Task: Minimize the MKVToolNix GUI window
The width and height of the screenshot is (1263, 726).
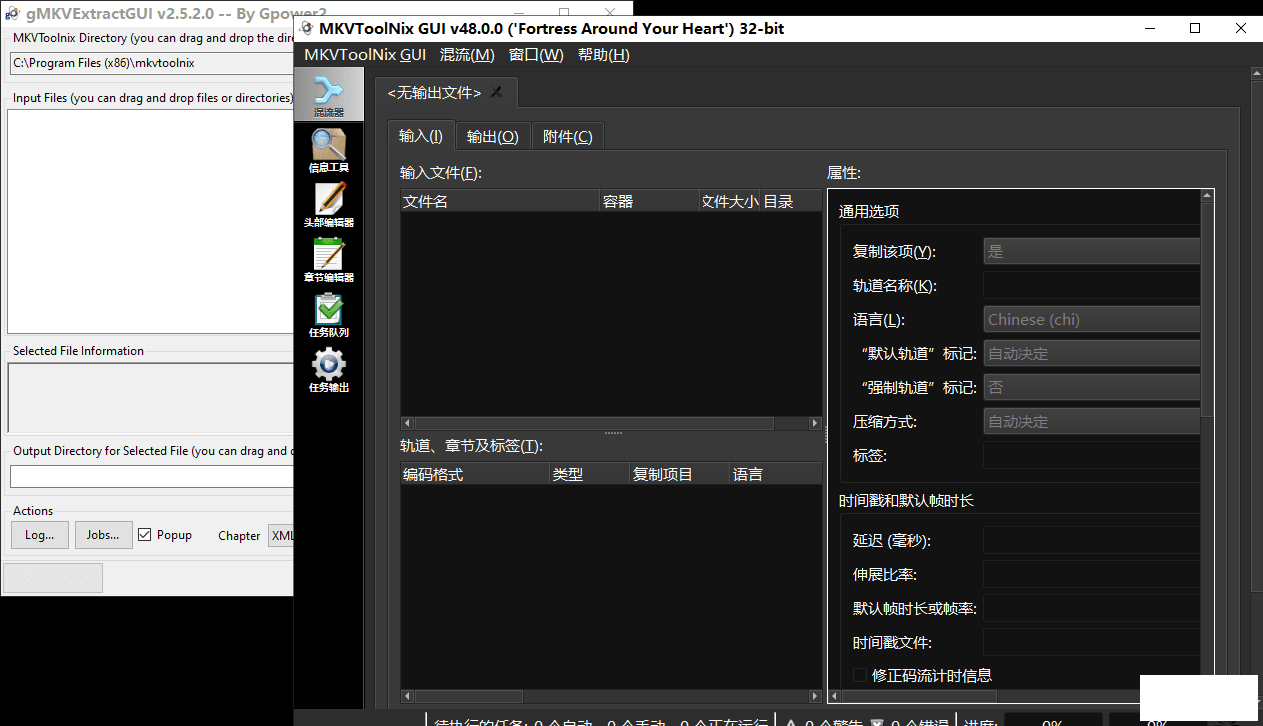Action: (x=1148, y=28)
